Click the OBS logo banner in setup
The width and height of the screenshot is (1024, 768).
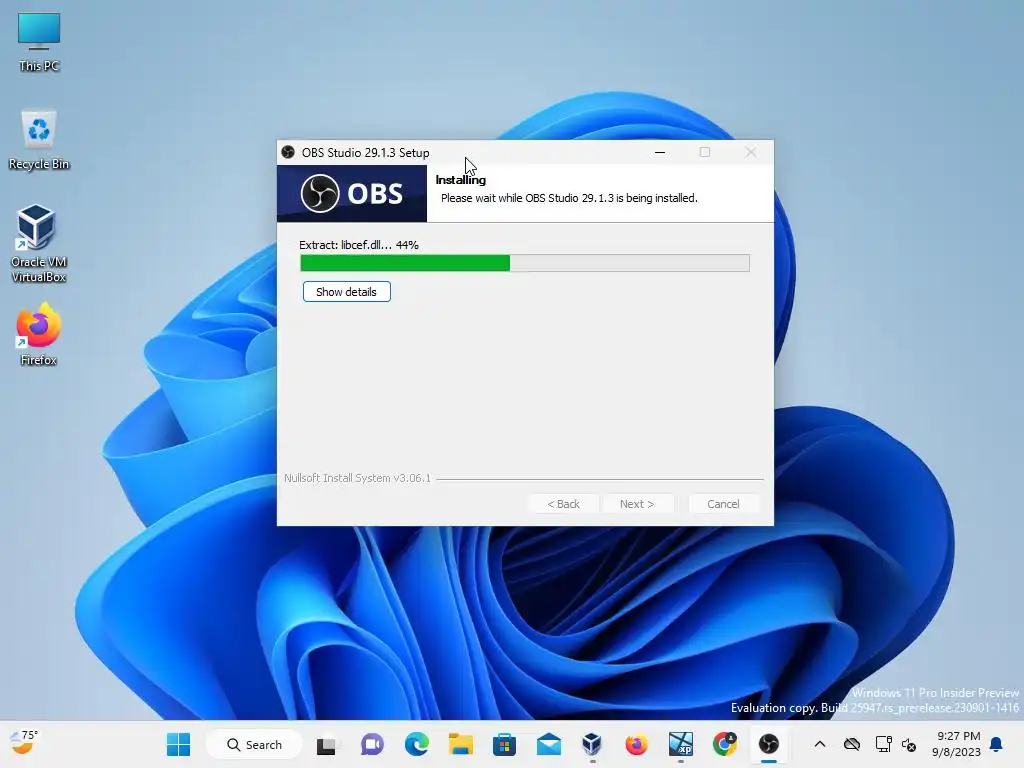(x=352, y=193)
